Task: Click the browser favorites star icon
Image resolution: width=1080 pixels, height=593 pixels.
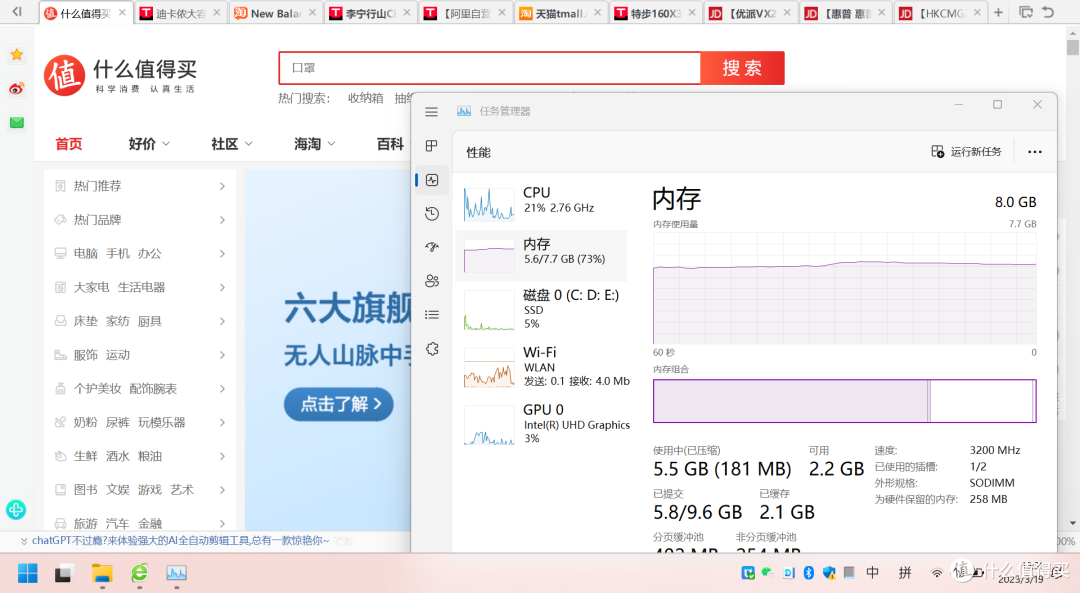Action: [x=17, y=54]
